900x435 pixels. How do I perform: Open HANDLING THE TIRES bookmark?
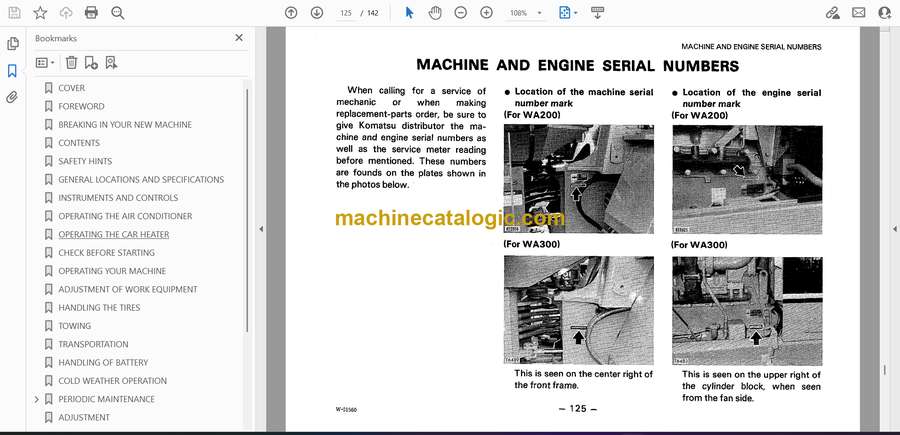click(x=99, y=308)
